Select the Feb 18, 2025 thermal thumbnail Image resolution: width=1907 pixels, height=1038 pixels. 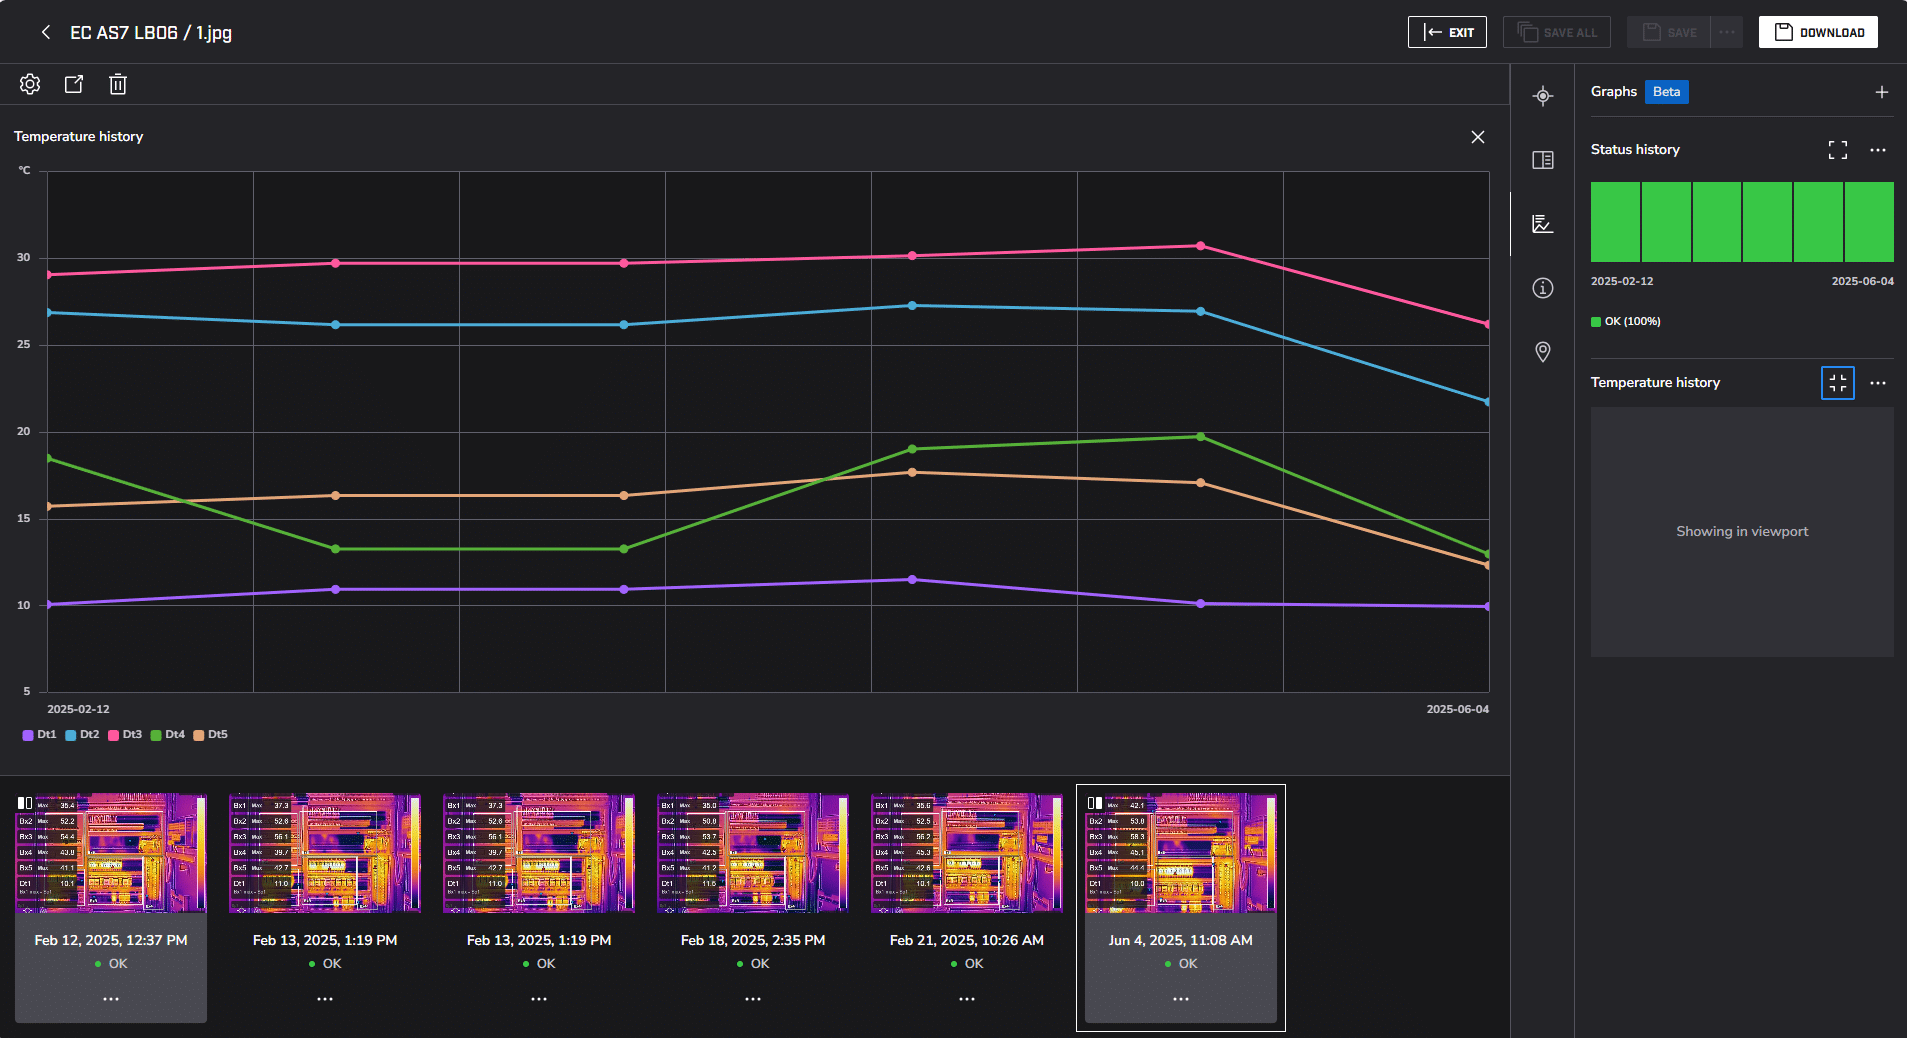point(752,853)
